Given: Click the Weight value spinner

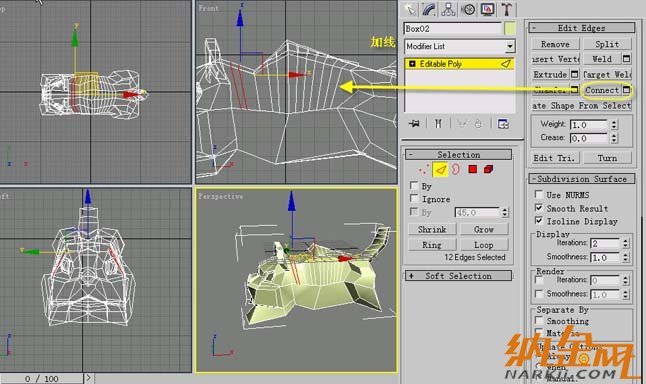Looking at the screenshot, I should (x=614, y=124).
